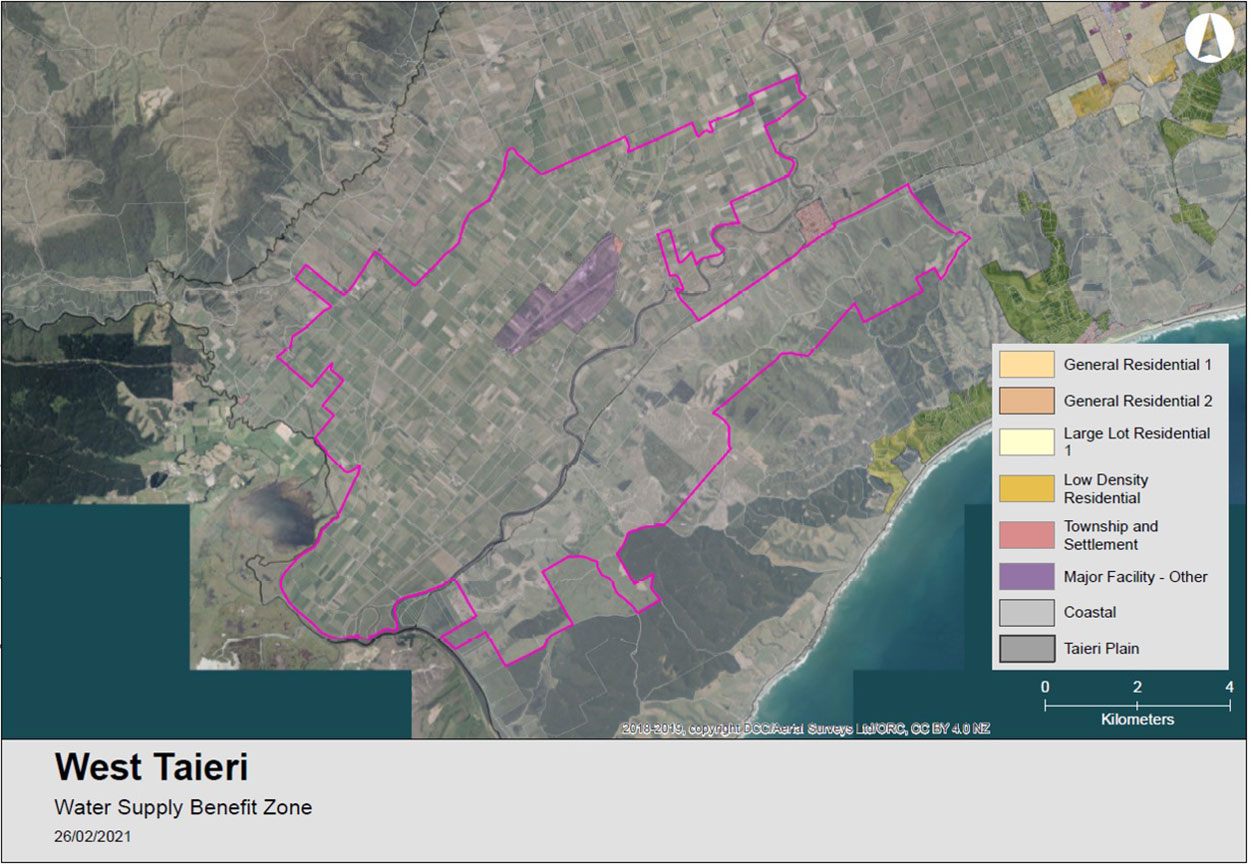Select the Taieri Plain legend swatch
The height and width of the screenshot is (864, 1250).
point(1026,648)
